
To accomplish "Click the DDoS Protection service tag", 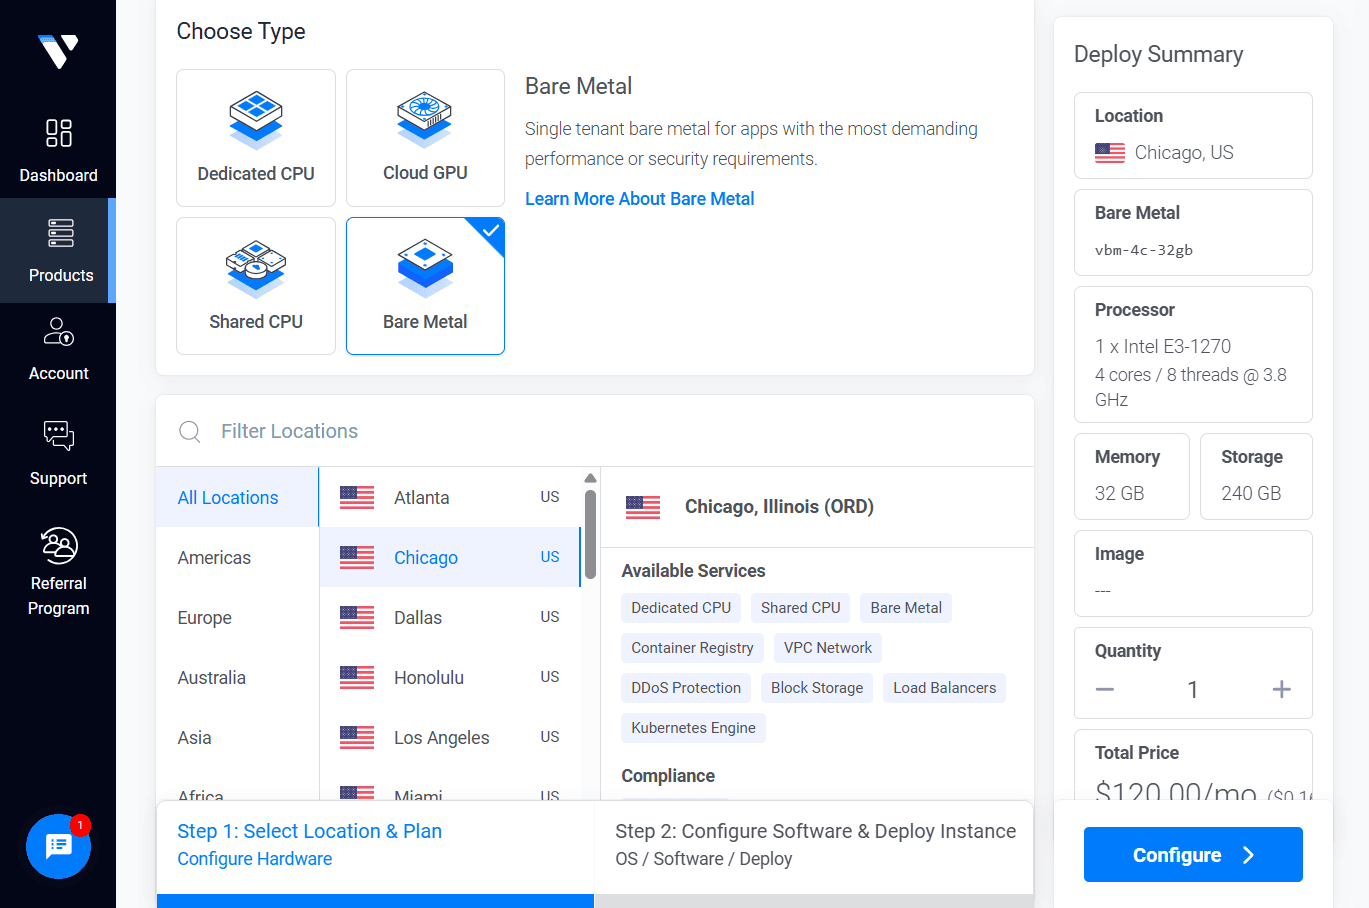I will (686, 688).
